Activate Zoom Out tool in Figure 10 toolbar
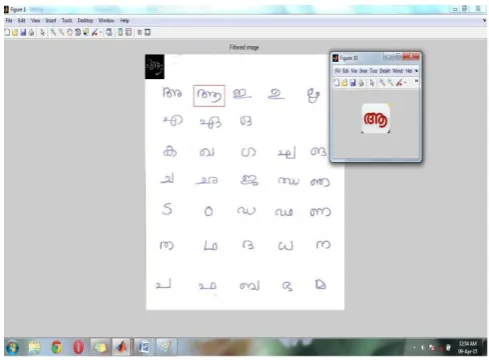 coord(390,83)
